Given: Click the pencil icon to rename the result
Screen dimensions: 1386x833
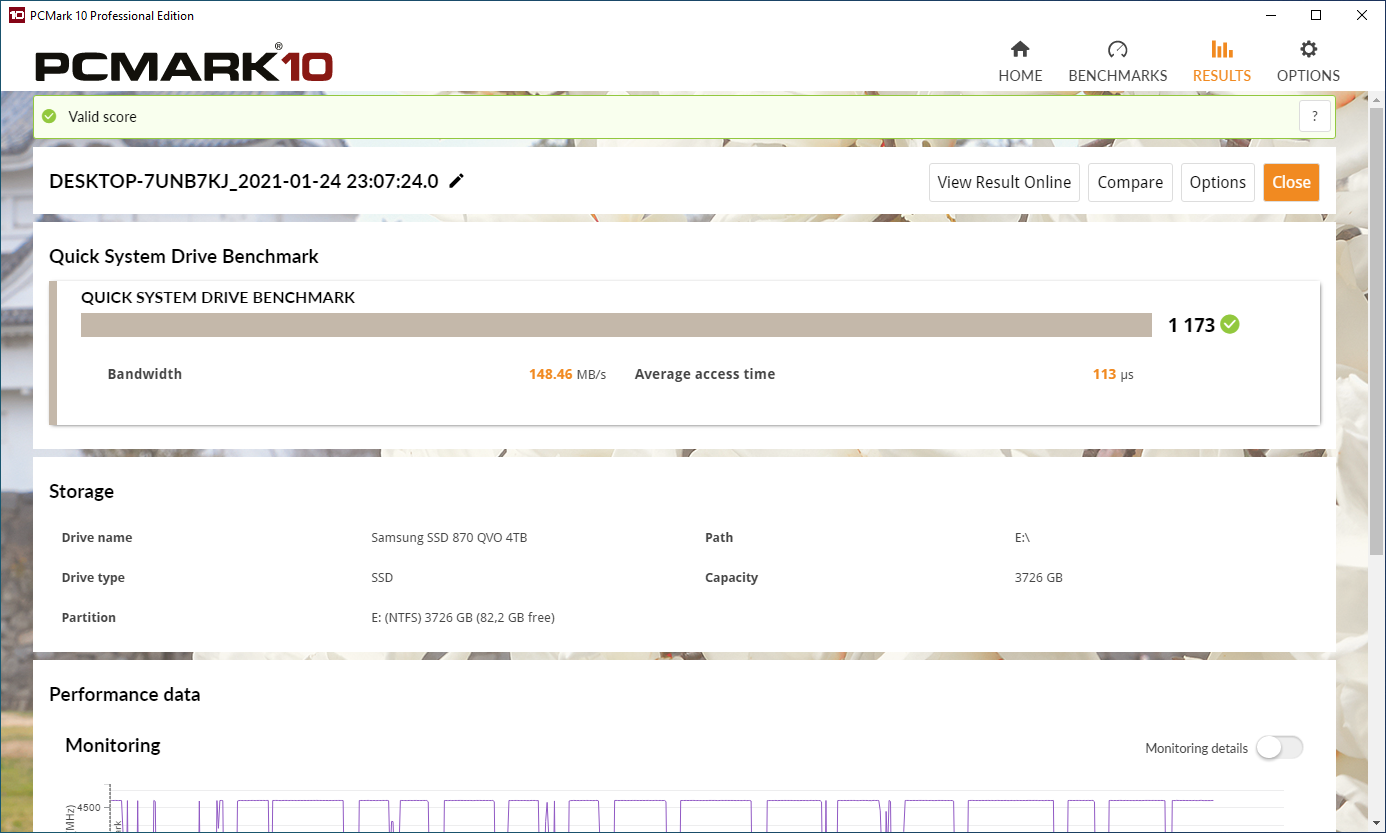Looking at the screenshot, I should pos(456,181).
